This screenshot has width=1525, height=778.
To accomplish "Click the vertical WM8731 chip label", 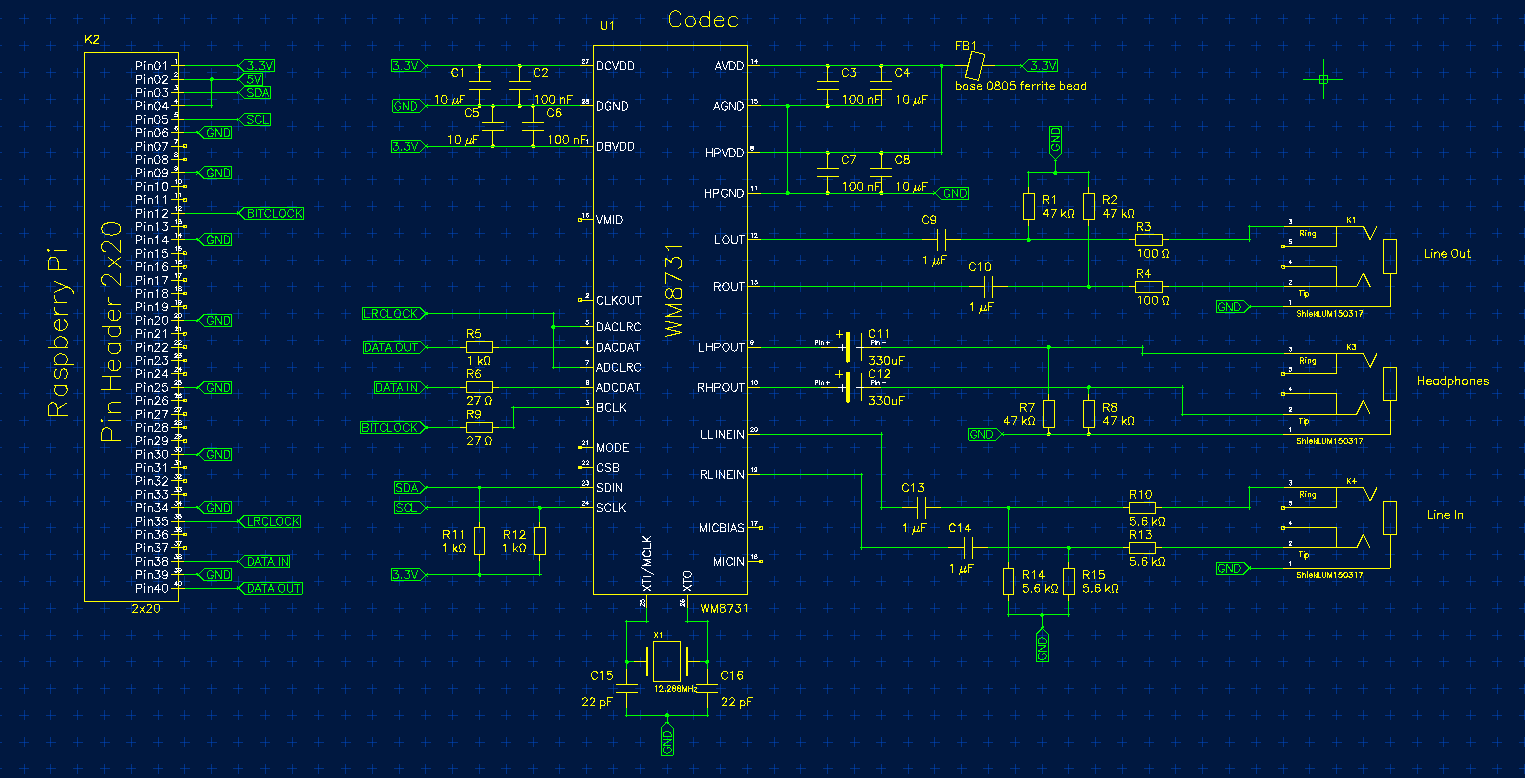I will (x=673, y=288).
